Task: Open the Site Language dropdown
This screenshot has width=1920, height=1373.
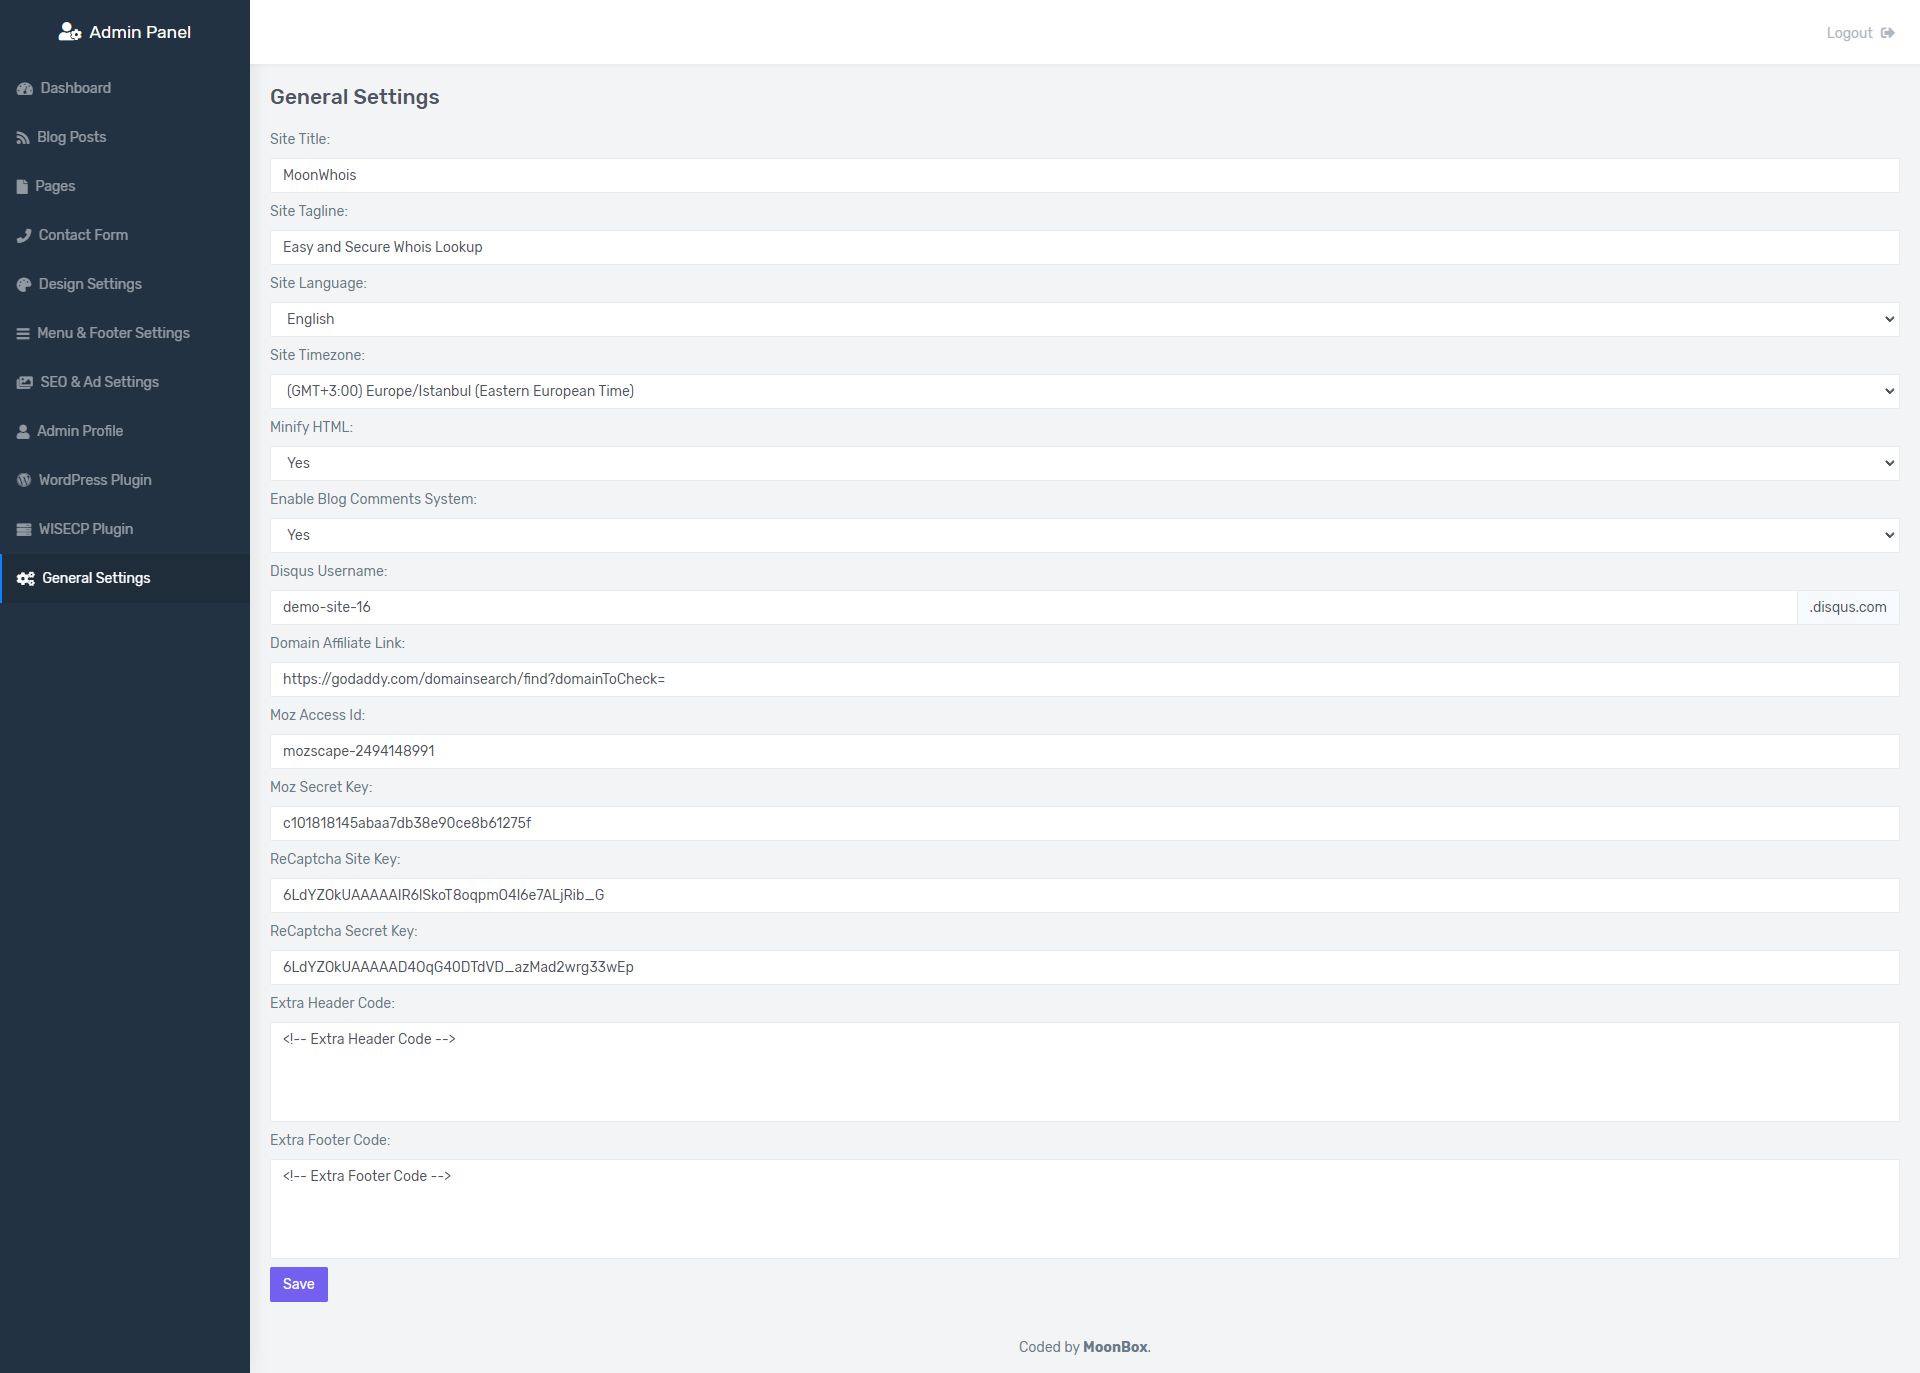Action: click(1083, 319)
